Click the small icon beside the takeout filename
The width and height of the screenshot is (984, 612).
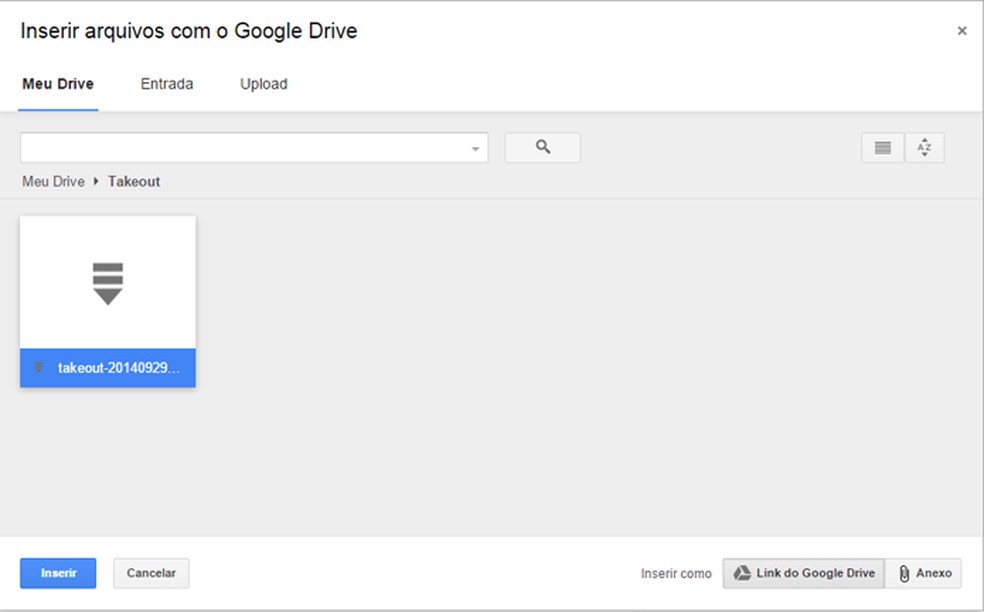click(x=38, y=367)
